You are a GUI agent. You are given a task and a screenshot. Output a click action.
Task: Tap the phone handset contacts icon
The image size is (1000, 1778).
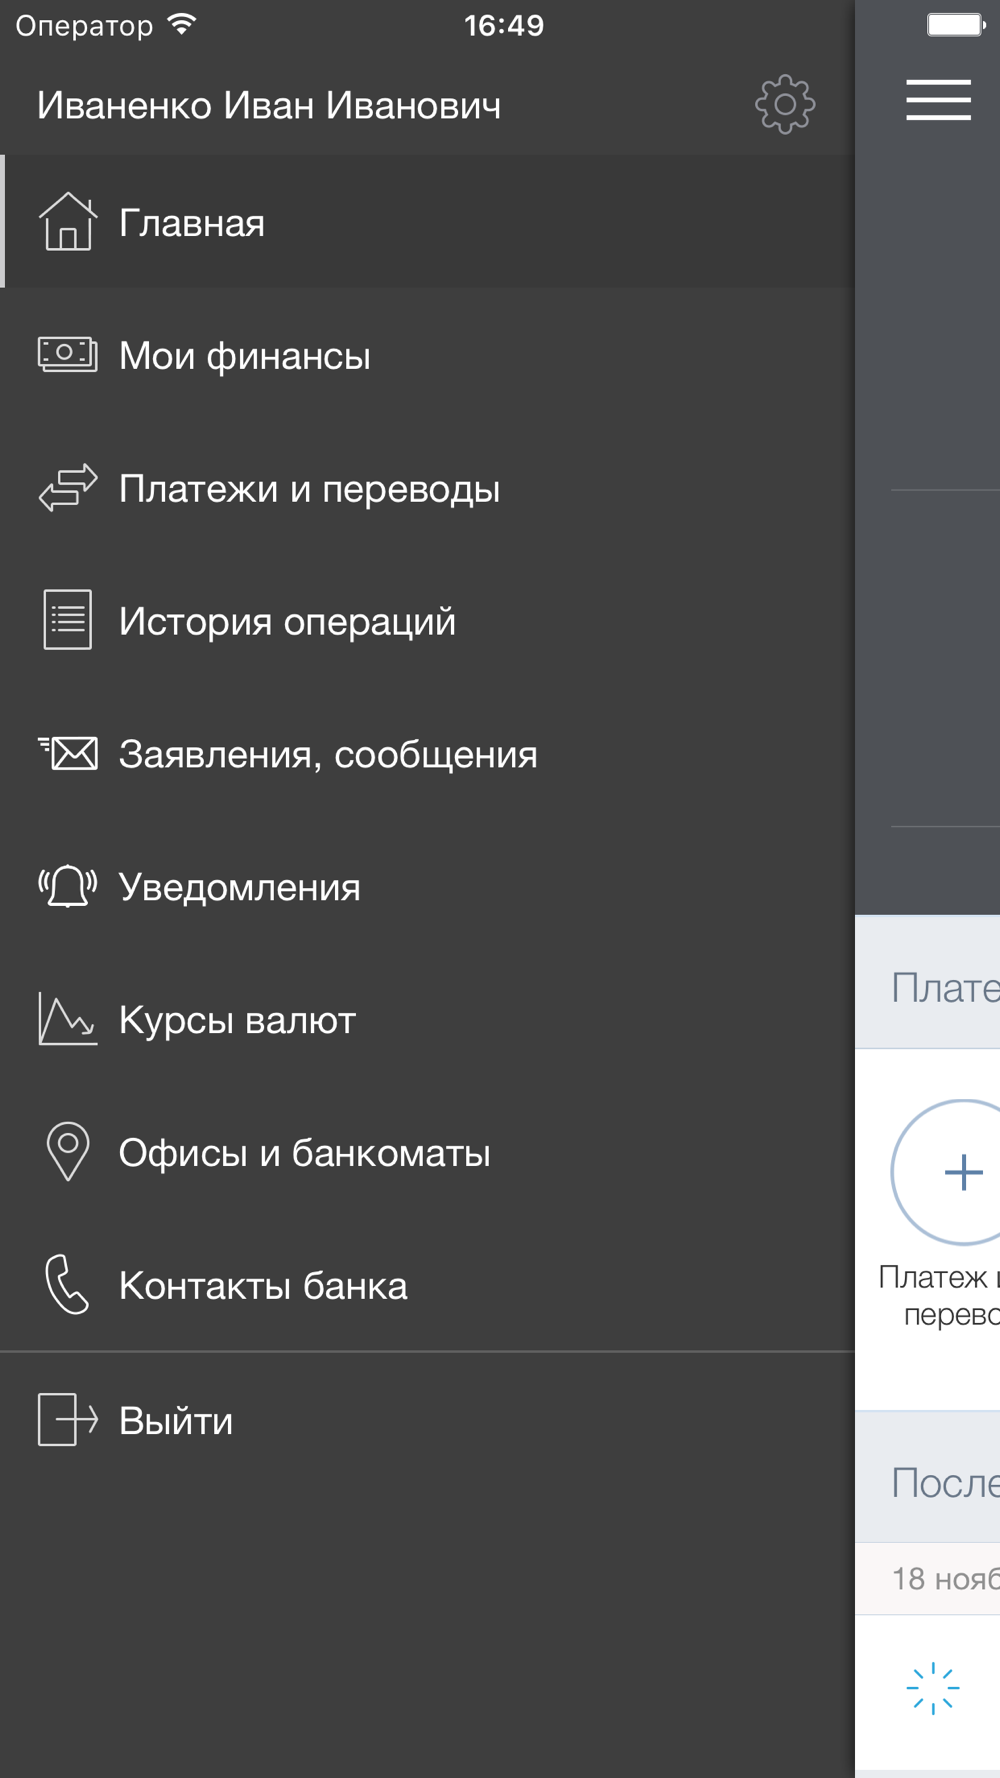point(67,1284)
